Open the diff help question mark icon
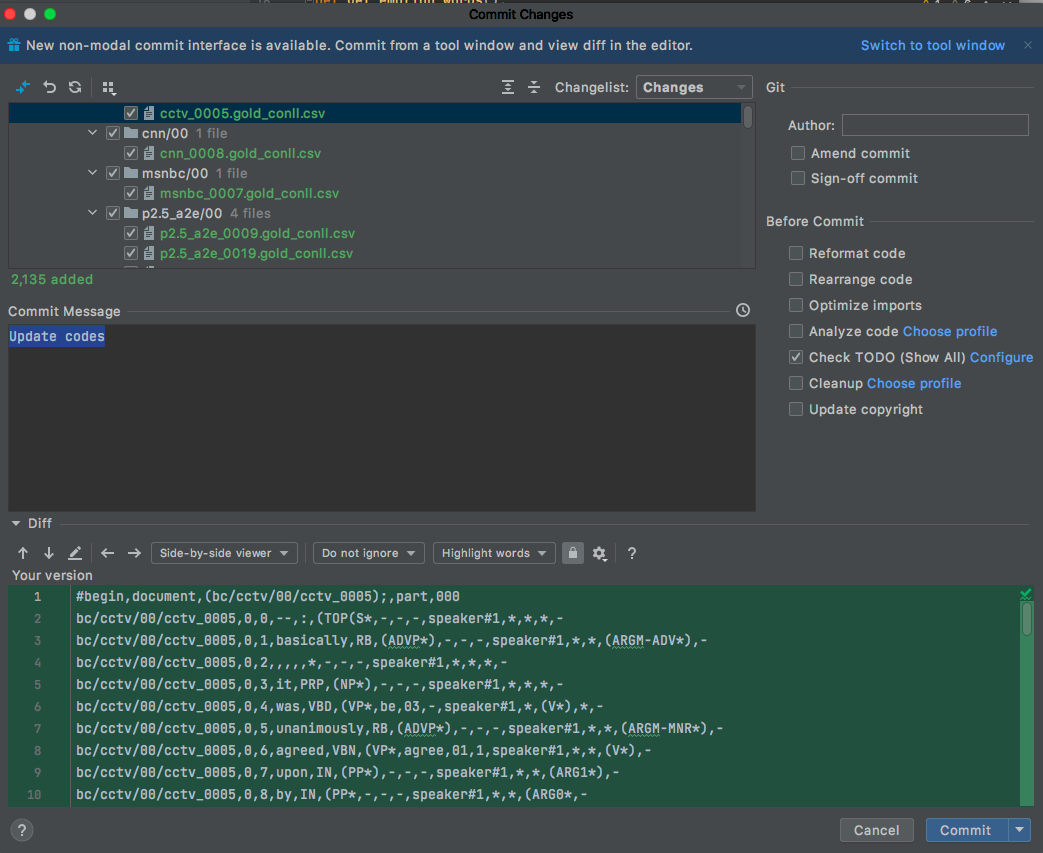1043x853 pixels. (631, 553)
